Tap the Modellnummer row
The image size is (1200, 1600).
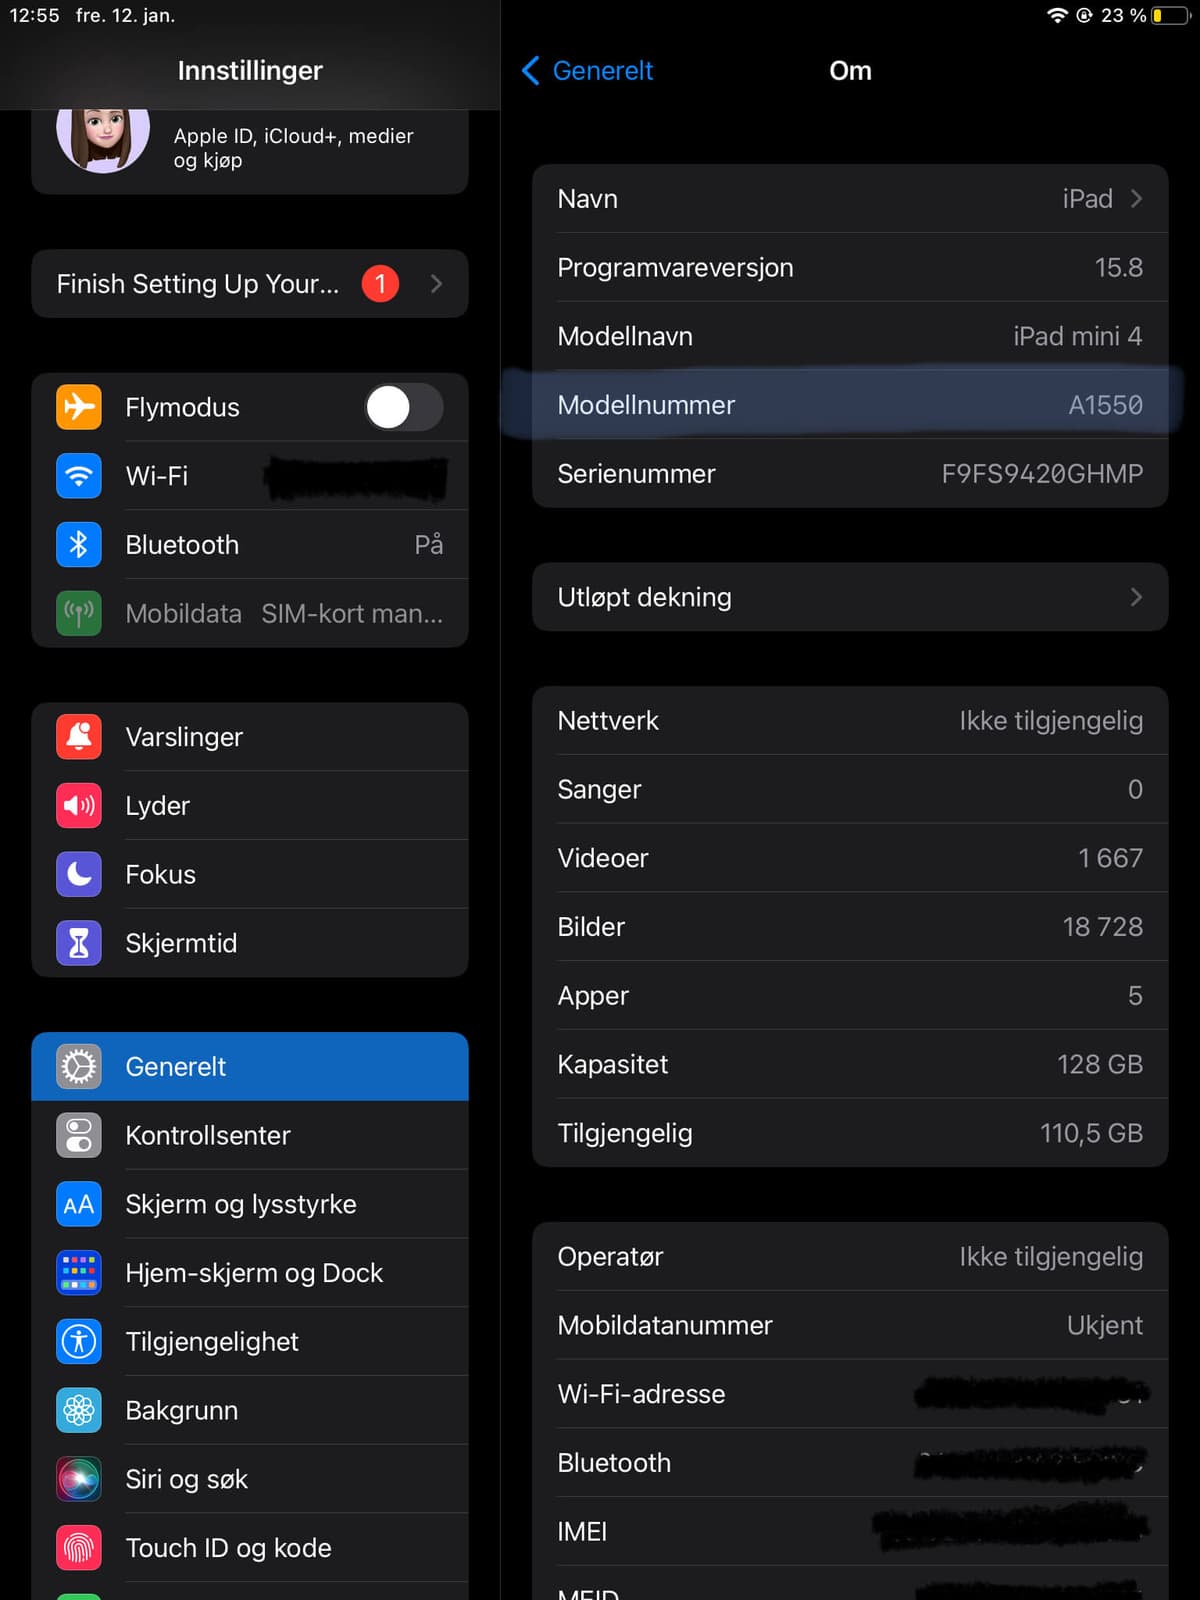[849, 405]
